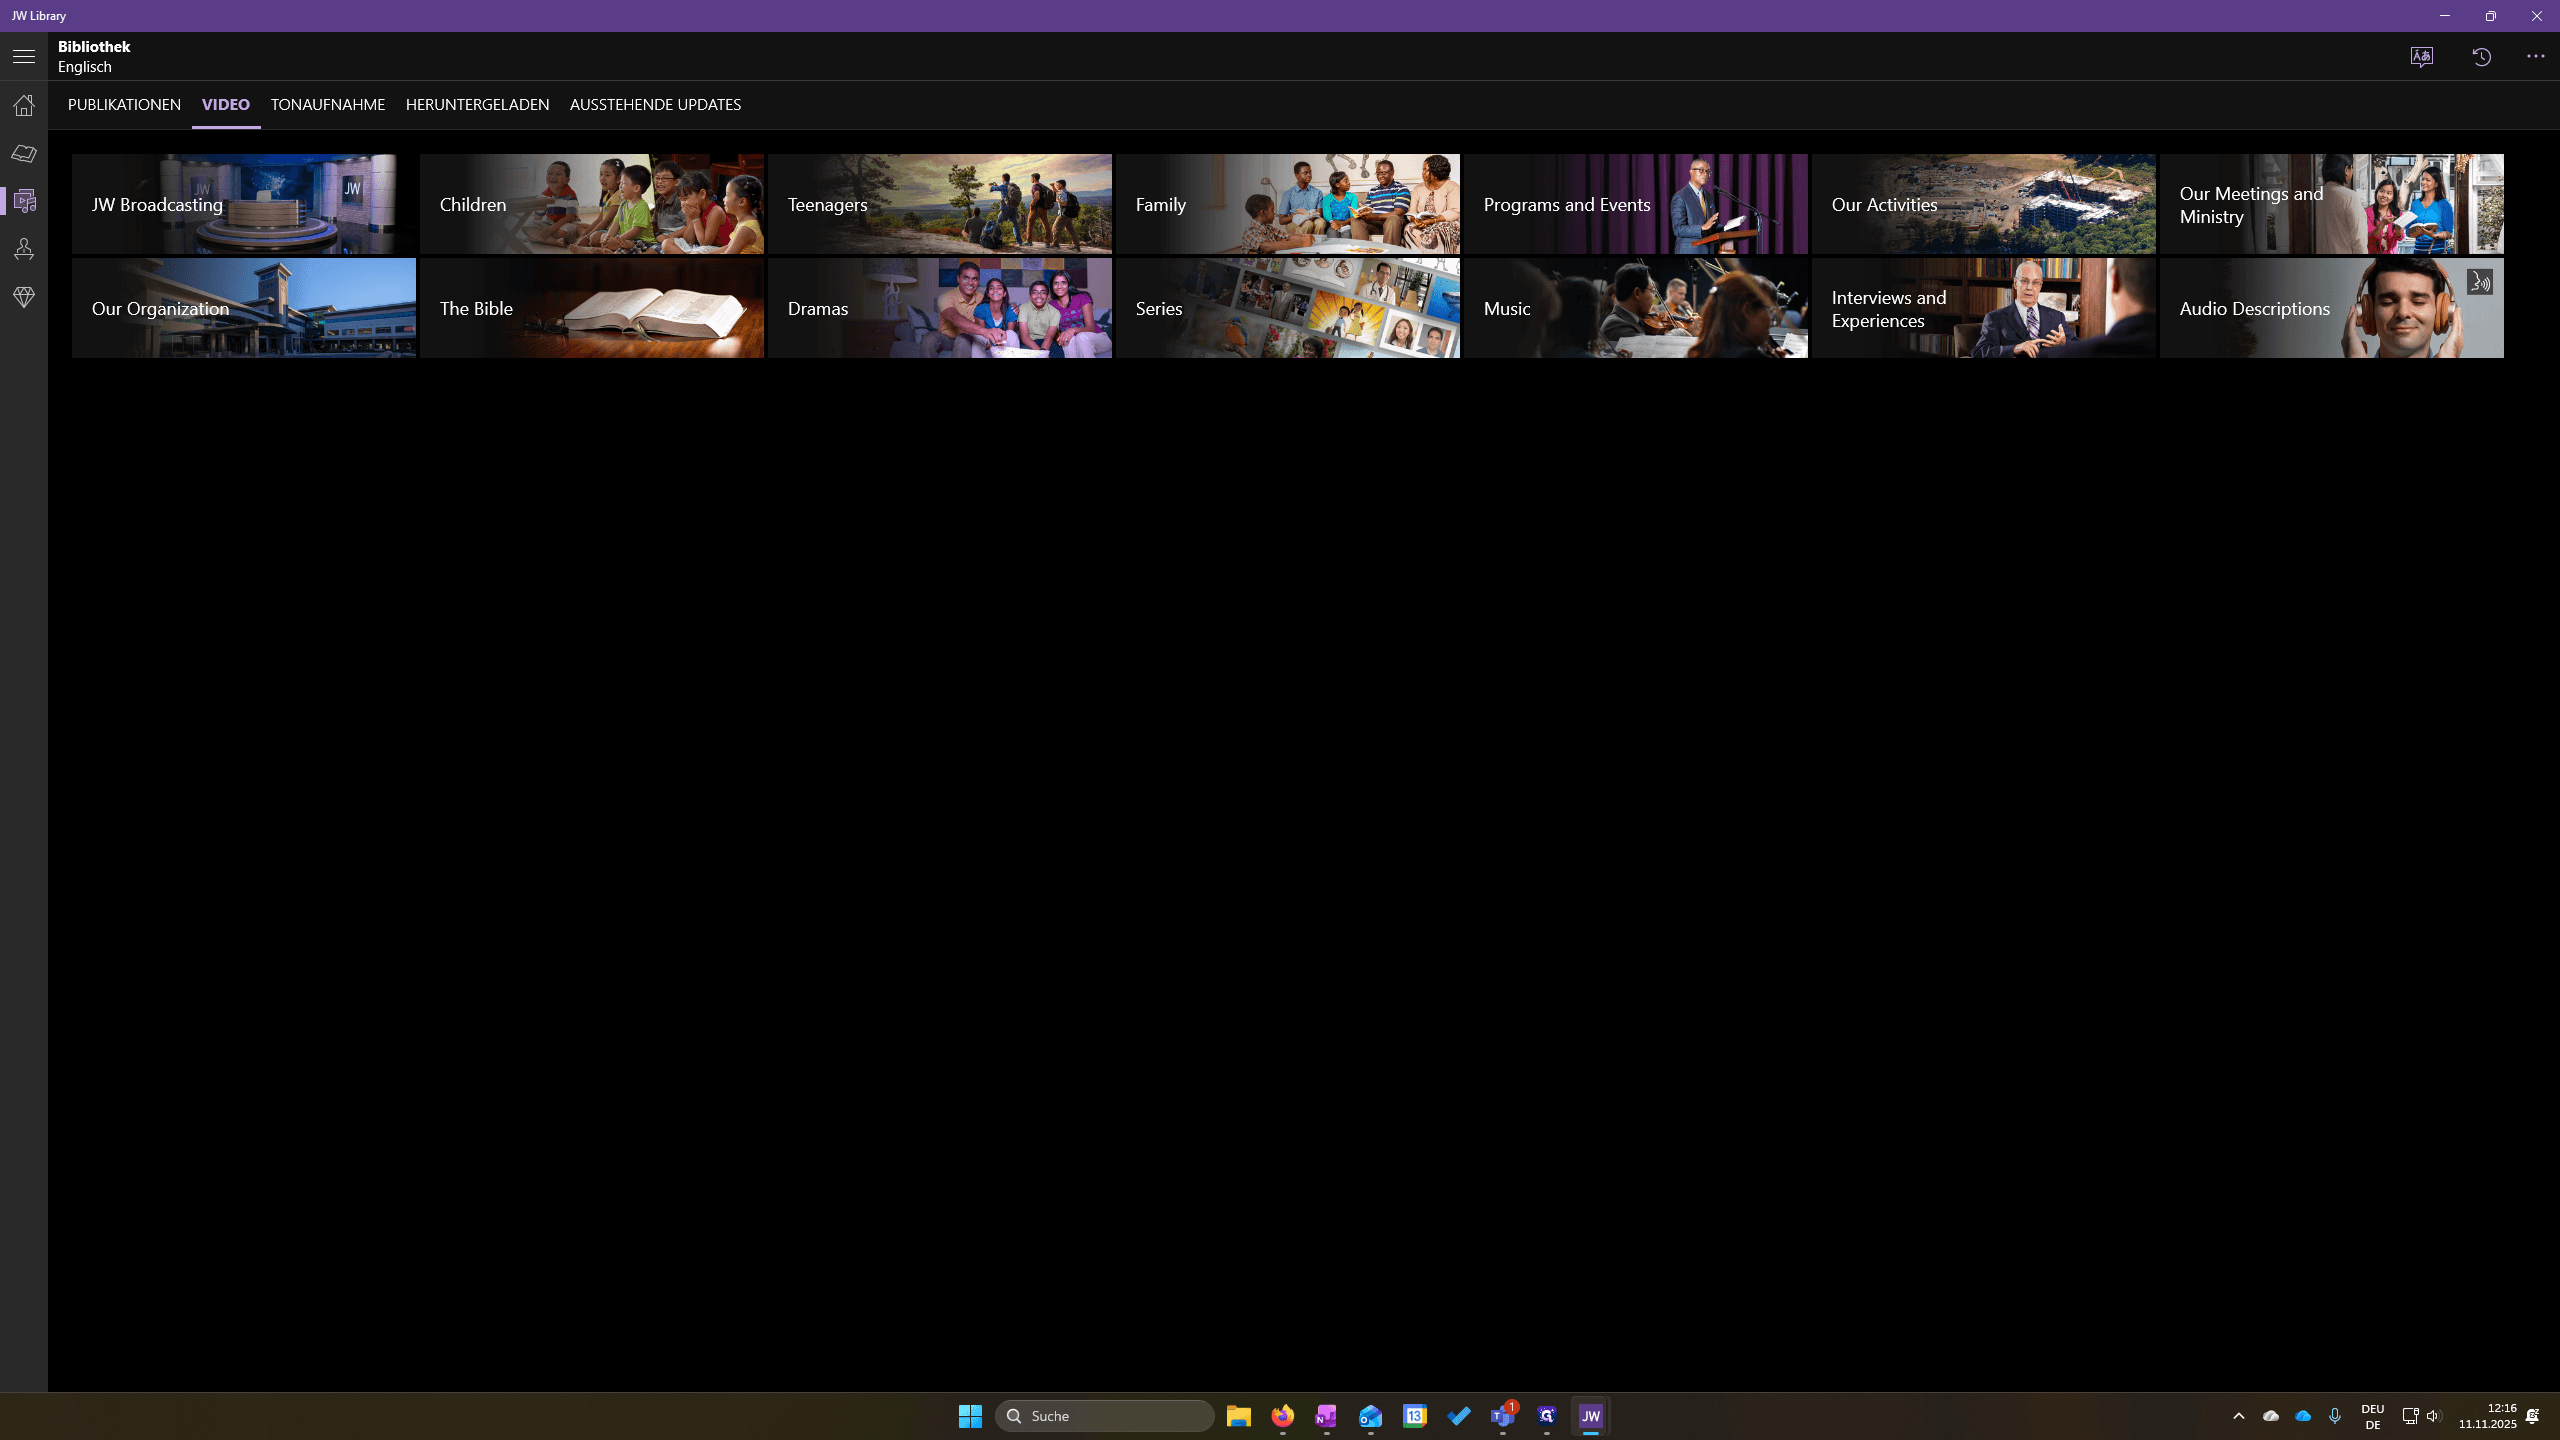Open the Library media sidebar icon
Viewport: 2560px width, 1440px height.
(x=24, y=201)
